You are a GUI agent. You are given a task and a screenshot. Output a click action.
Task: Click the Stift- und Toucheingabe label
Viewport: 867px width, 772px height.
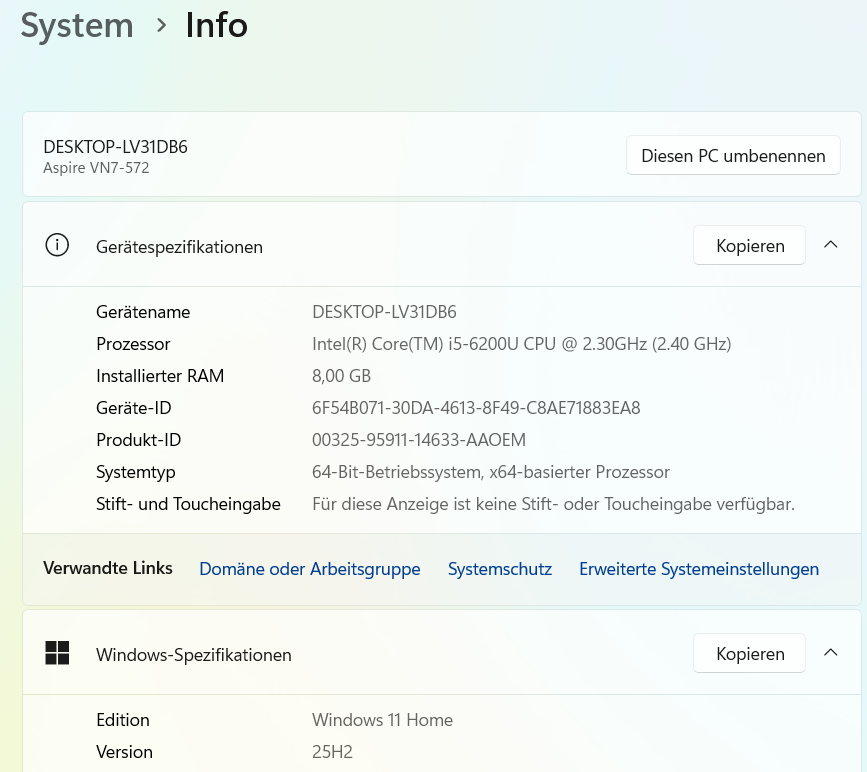point(189,504)
